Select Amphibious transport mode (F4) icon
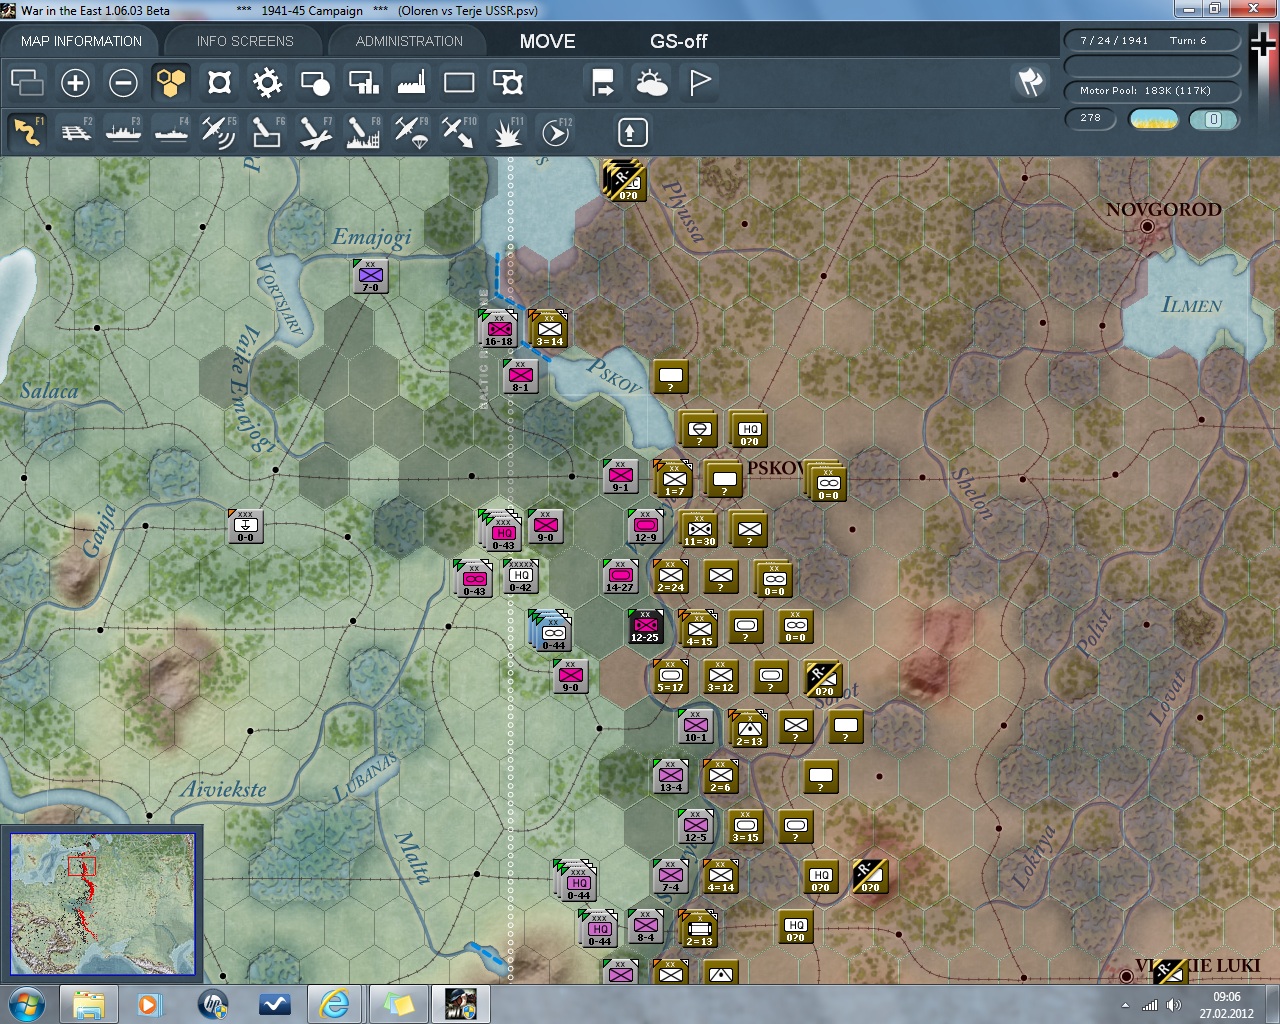Image resolution: width=1280 pixels, height=1024 pixels. click(x=171, y=131)
